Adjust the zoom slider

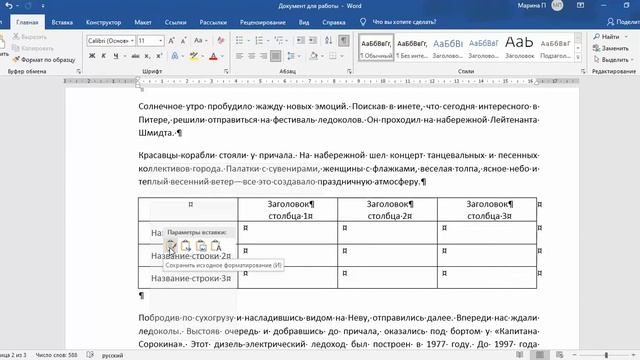coord(606,355)
